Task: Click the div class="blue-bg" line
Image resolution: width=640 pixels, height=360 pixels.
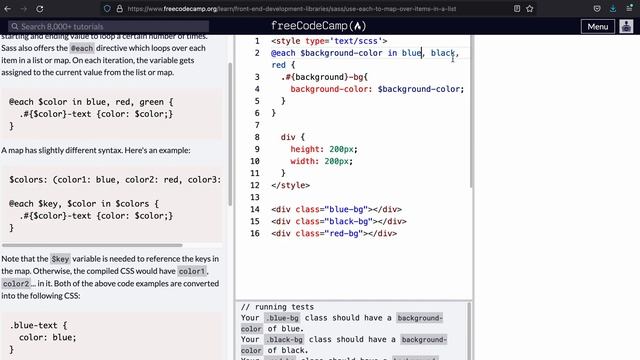Action: click(336, 209)
